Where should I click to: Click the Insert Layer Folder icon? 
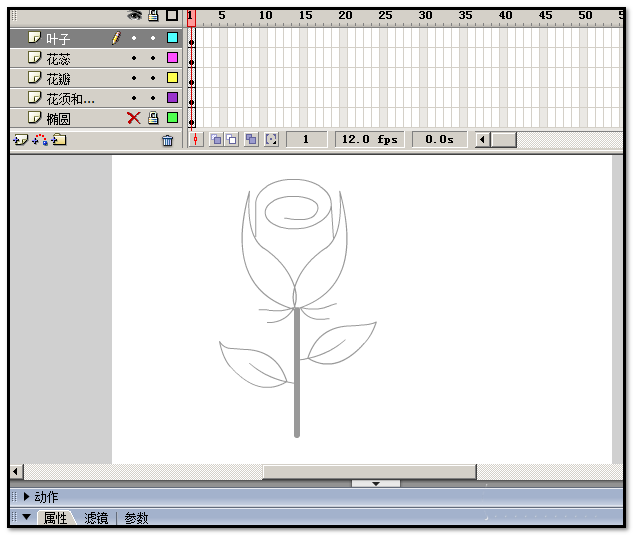coord(59,140)
